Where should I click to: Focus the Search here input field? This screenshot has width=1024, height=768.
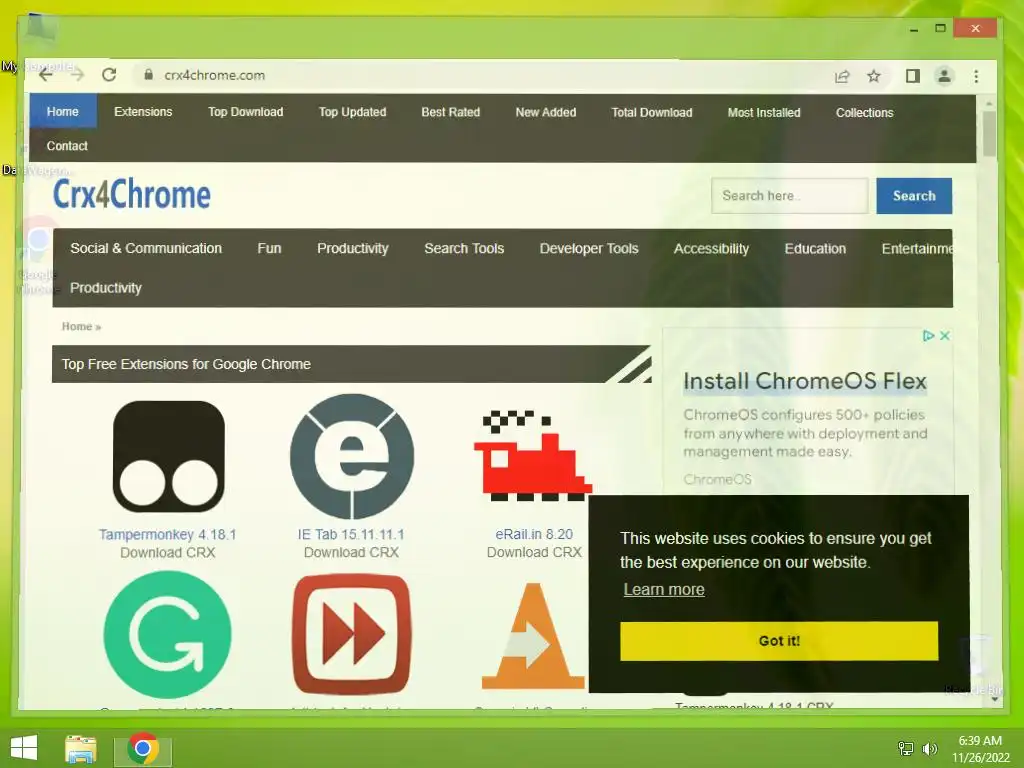[x=790, y=195]
